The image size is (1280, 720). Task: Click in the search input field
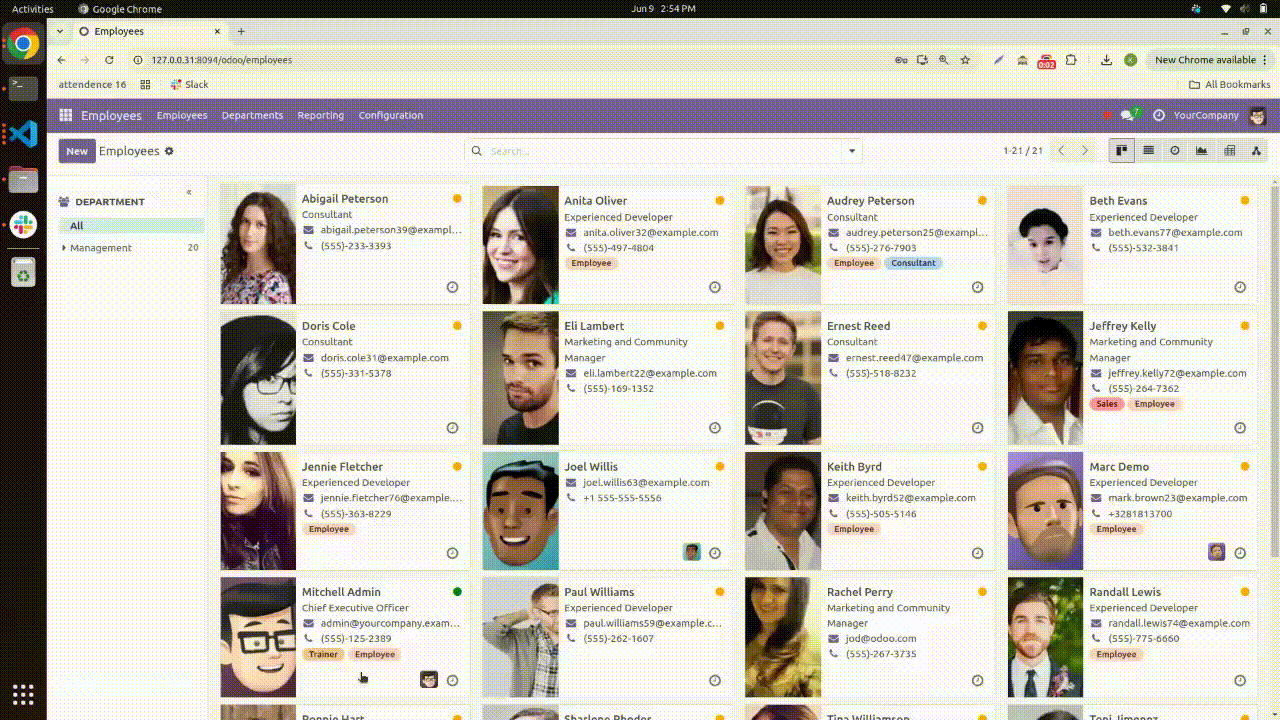(x=660, y=151)
